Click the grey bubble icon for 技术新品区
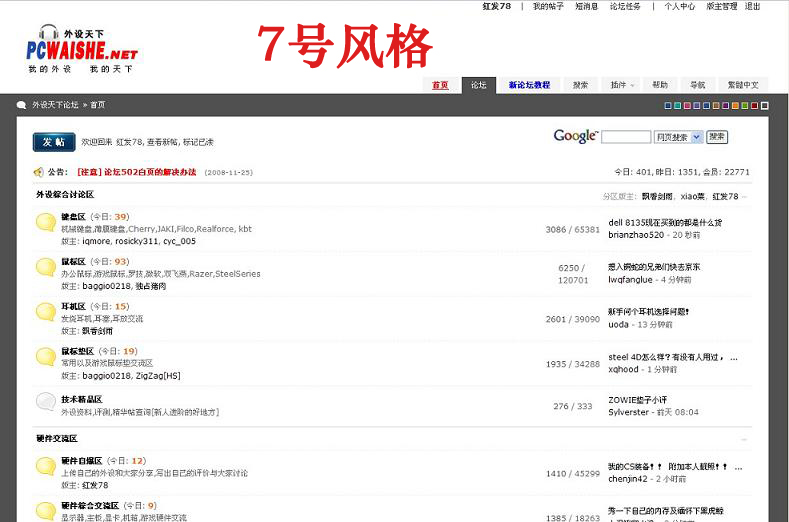The width and height of the screenshot is (789, 522). pos(46,401)
